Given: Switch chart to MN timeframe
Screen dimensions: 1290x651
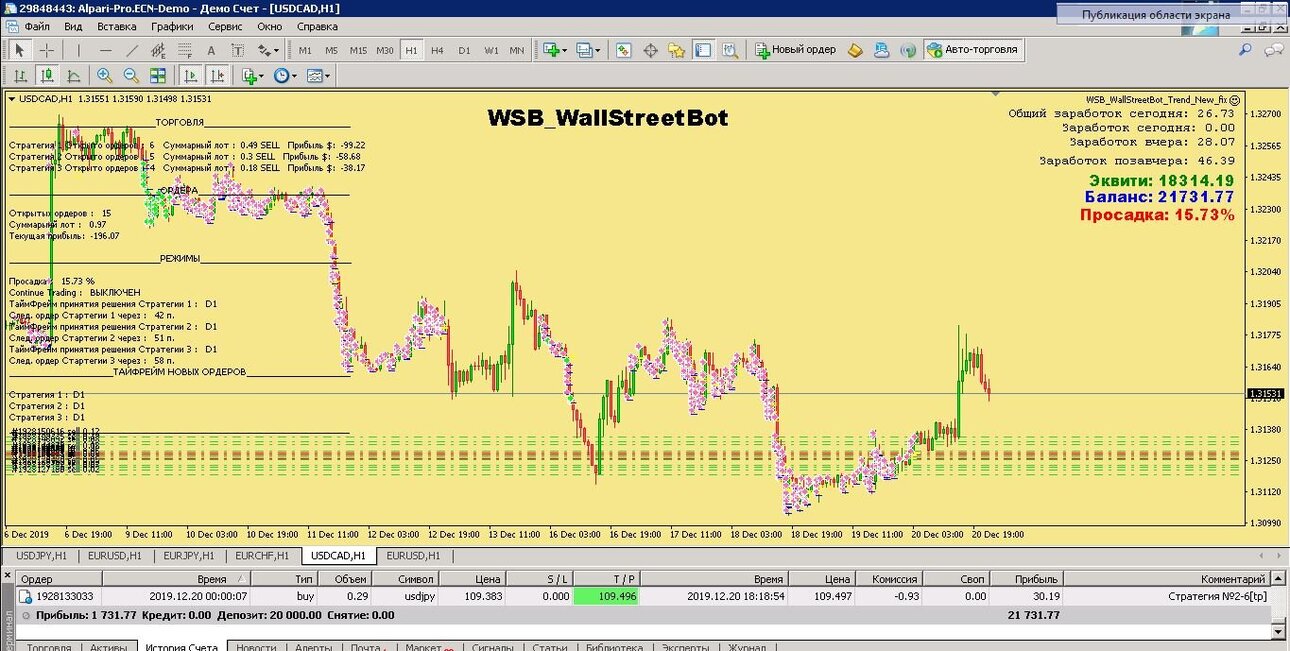Looking at the screenshot, I should [x=517, y=50].
